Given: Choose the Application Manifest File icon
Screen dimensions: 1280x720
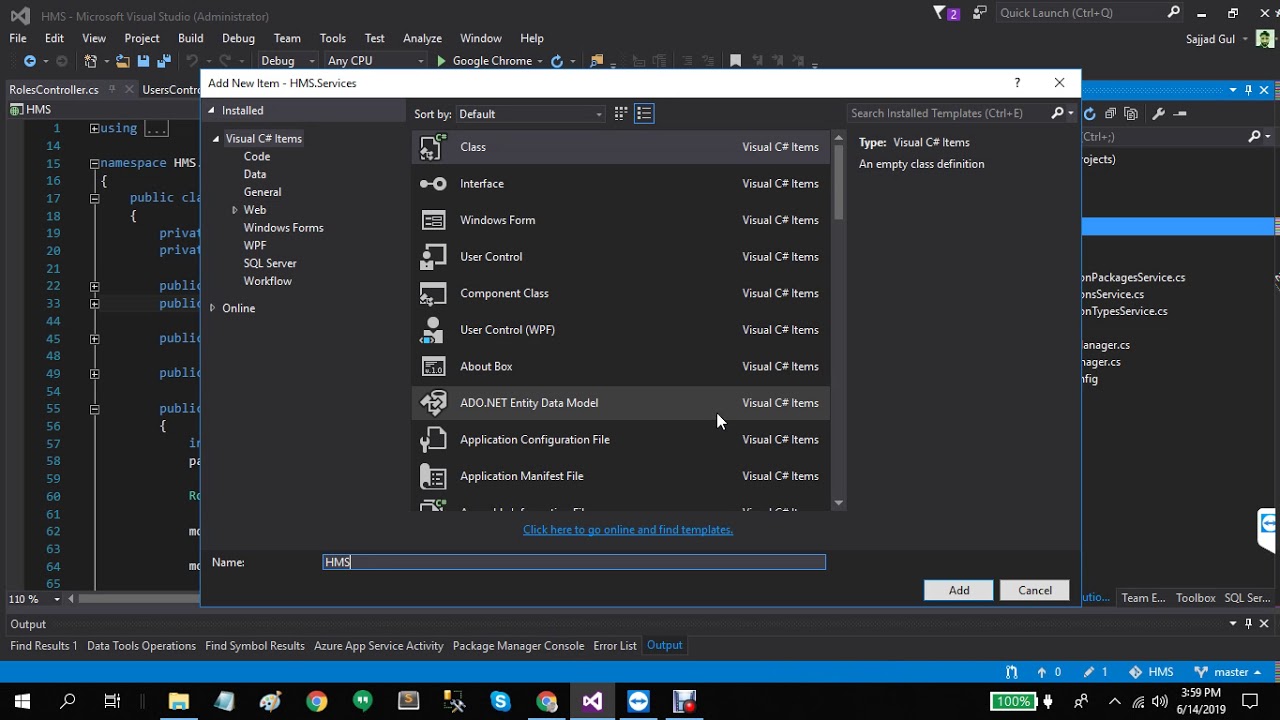Looking at the screenshot, I should pyautogui.click(x=433, y=476).
